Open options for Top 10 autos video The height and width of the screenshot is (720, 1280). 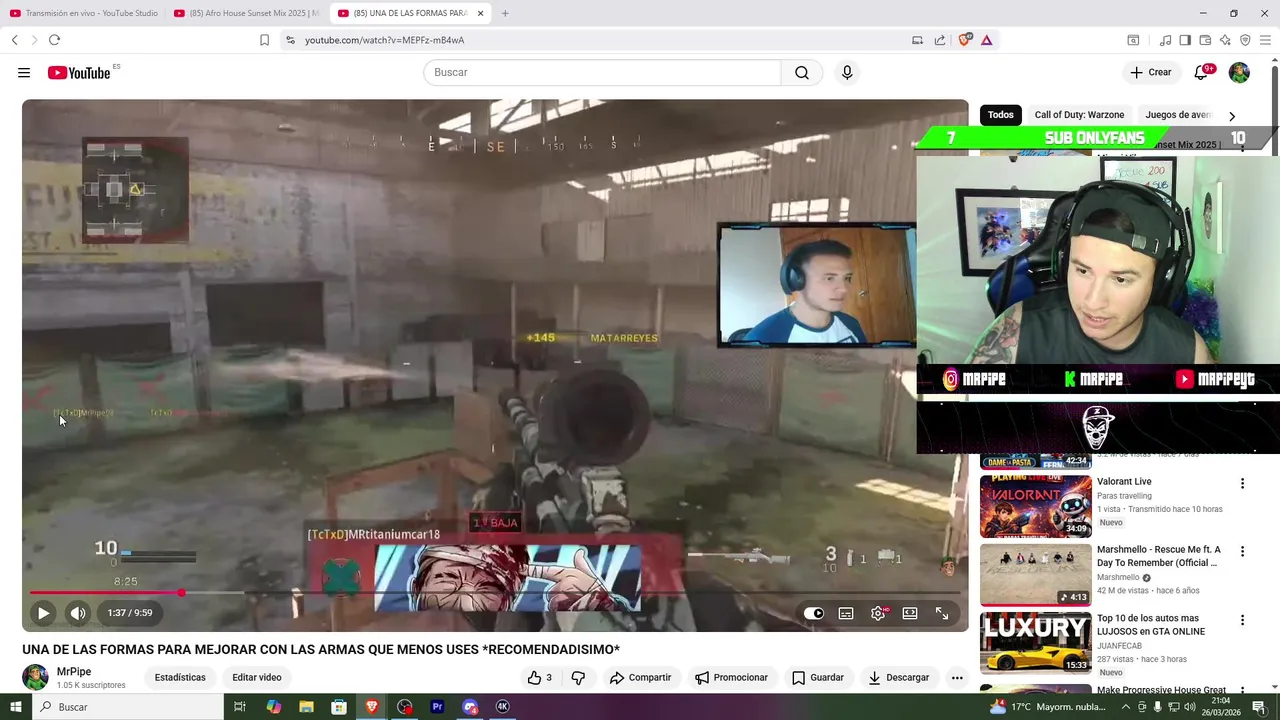(x=1242, y=621)
